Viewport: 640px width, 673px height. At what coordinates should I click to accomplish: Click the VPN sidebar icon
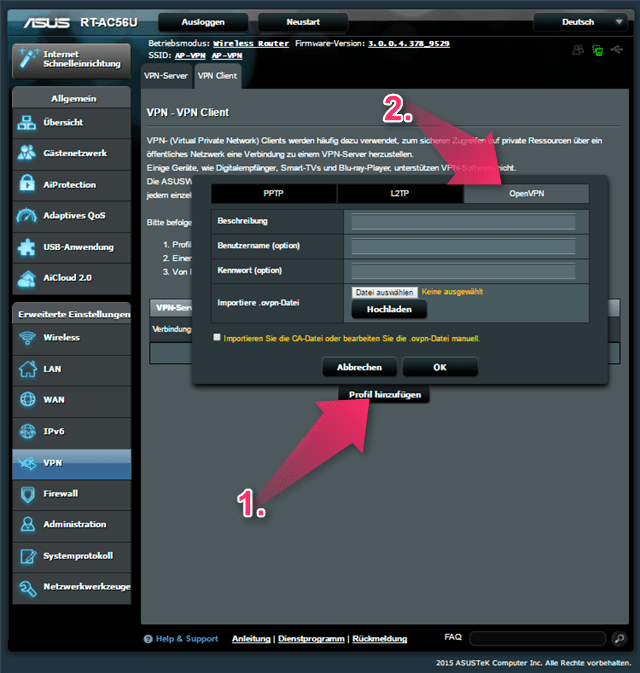(x=27, y=463)
